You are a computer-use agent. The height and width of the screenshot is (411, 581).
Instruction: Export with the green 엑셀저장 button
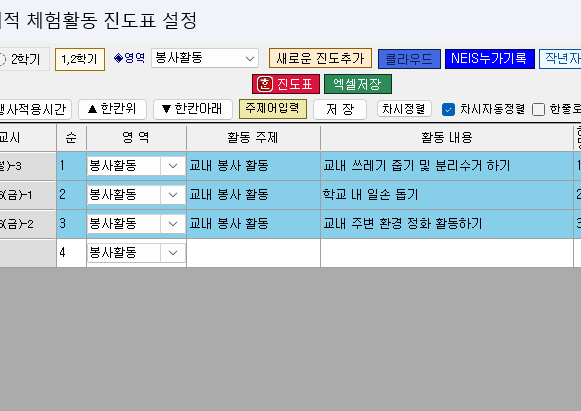358,84
